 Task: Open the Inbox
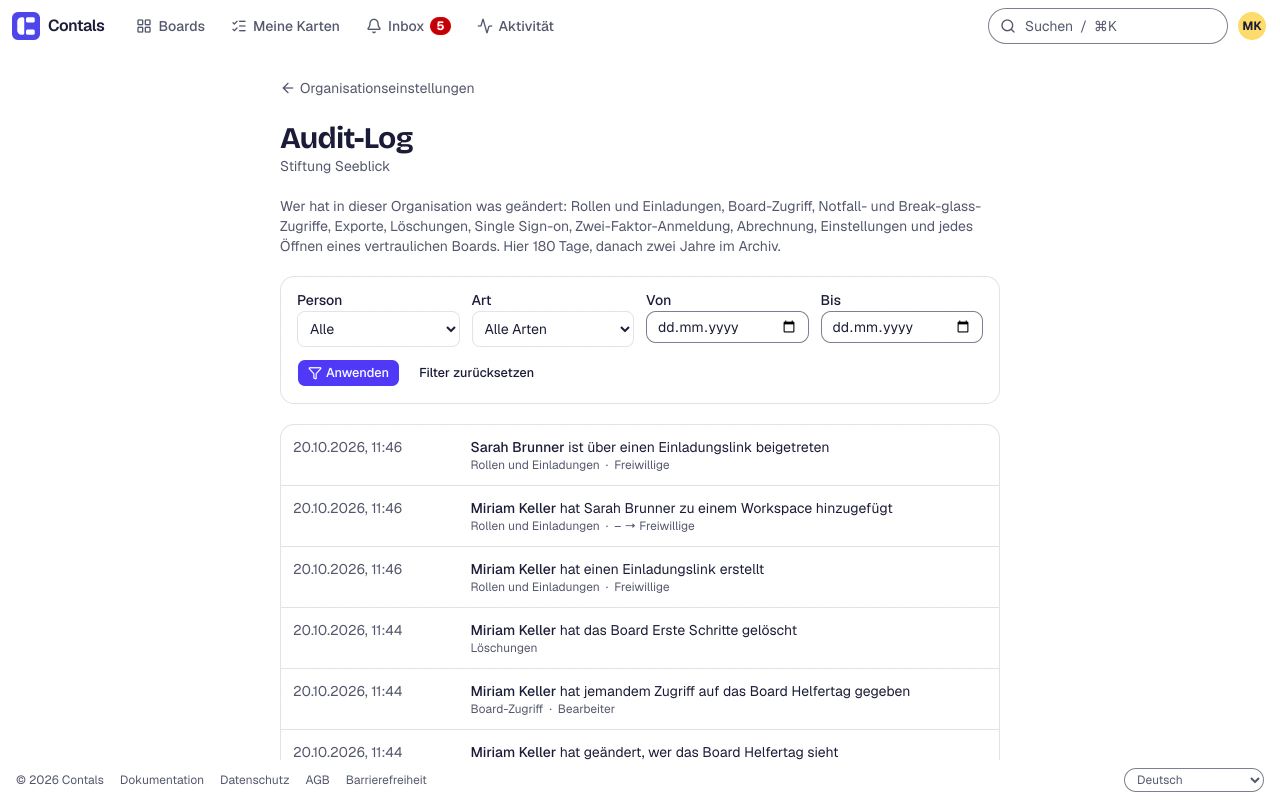[x=408, y=26]
